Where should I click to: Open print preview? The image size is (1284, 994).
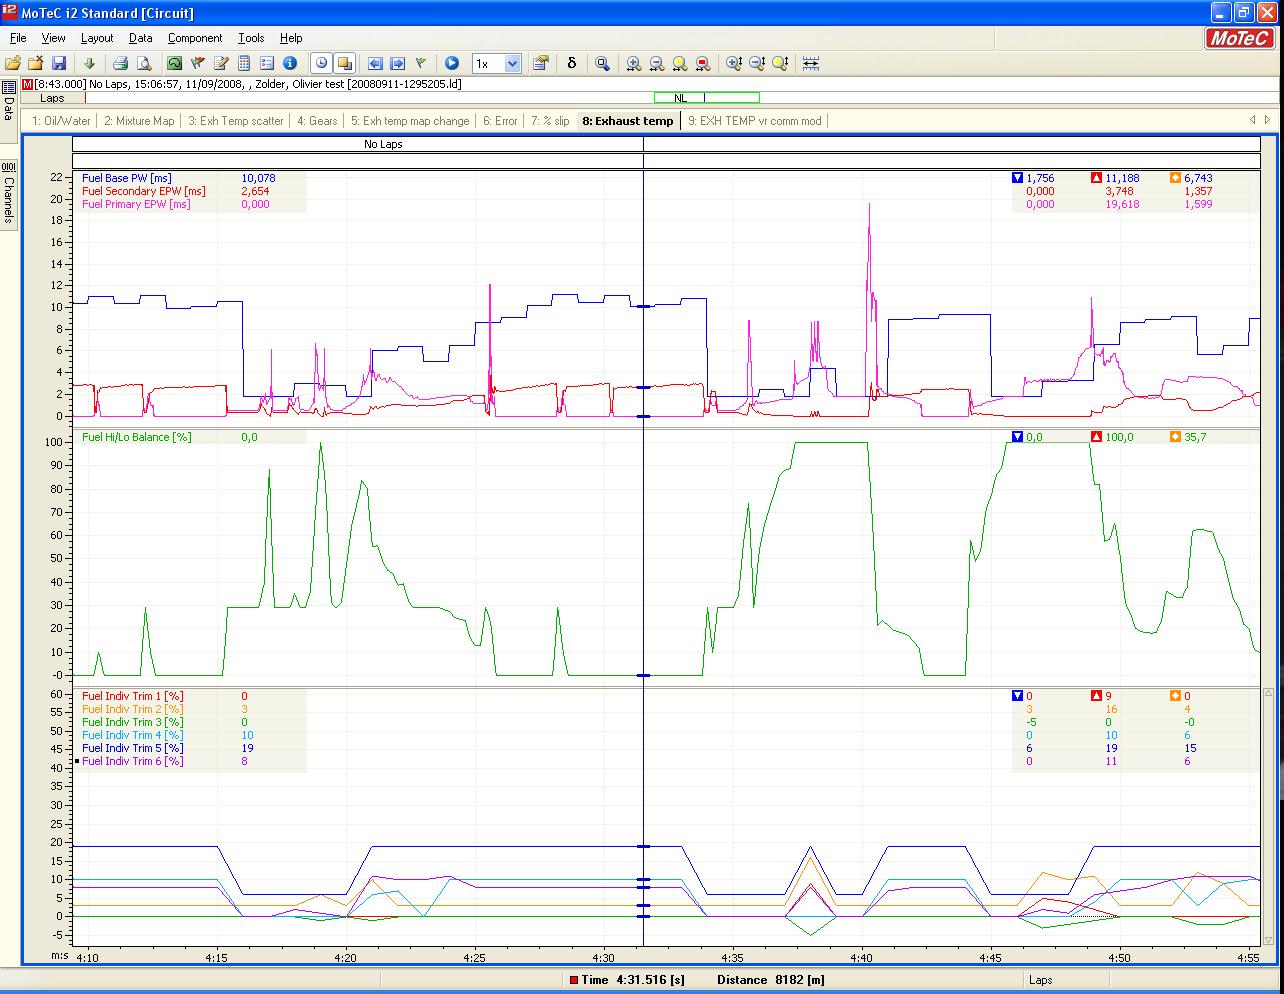(x=144, y=63)
